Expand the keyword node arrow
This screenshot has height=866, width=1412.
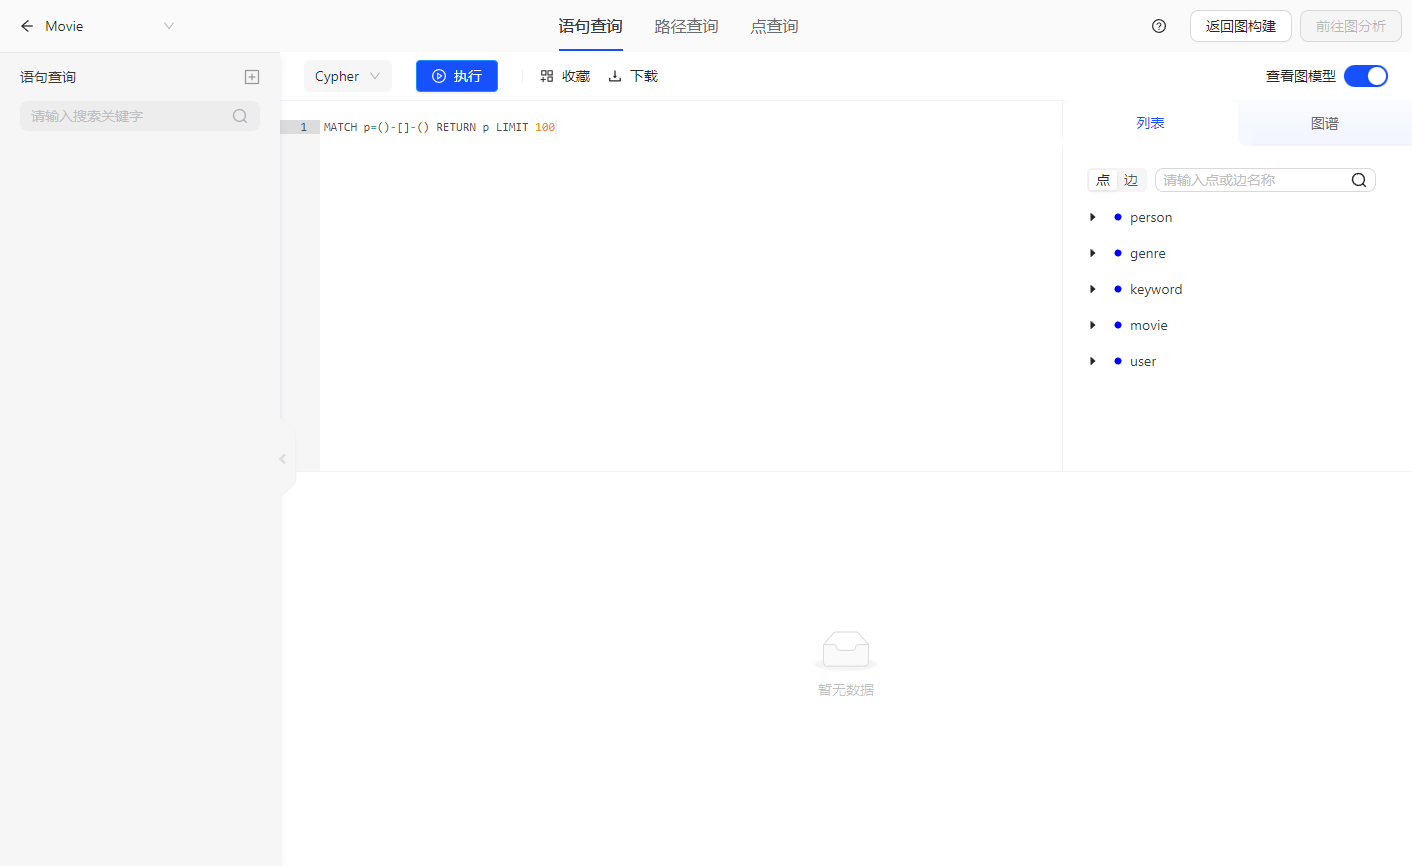click(x=1092, y=289)
